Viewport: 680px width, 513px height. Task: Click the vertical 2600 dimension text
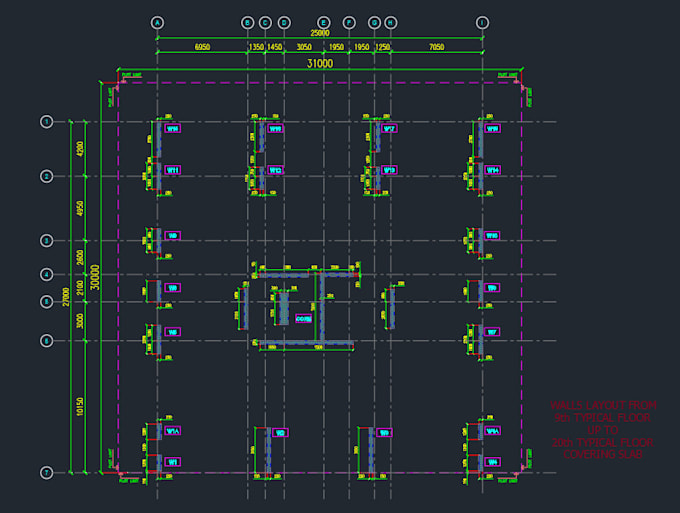point(80,258)
